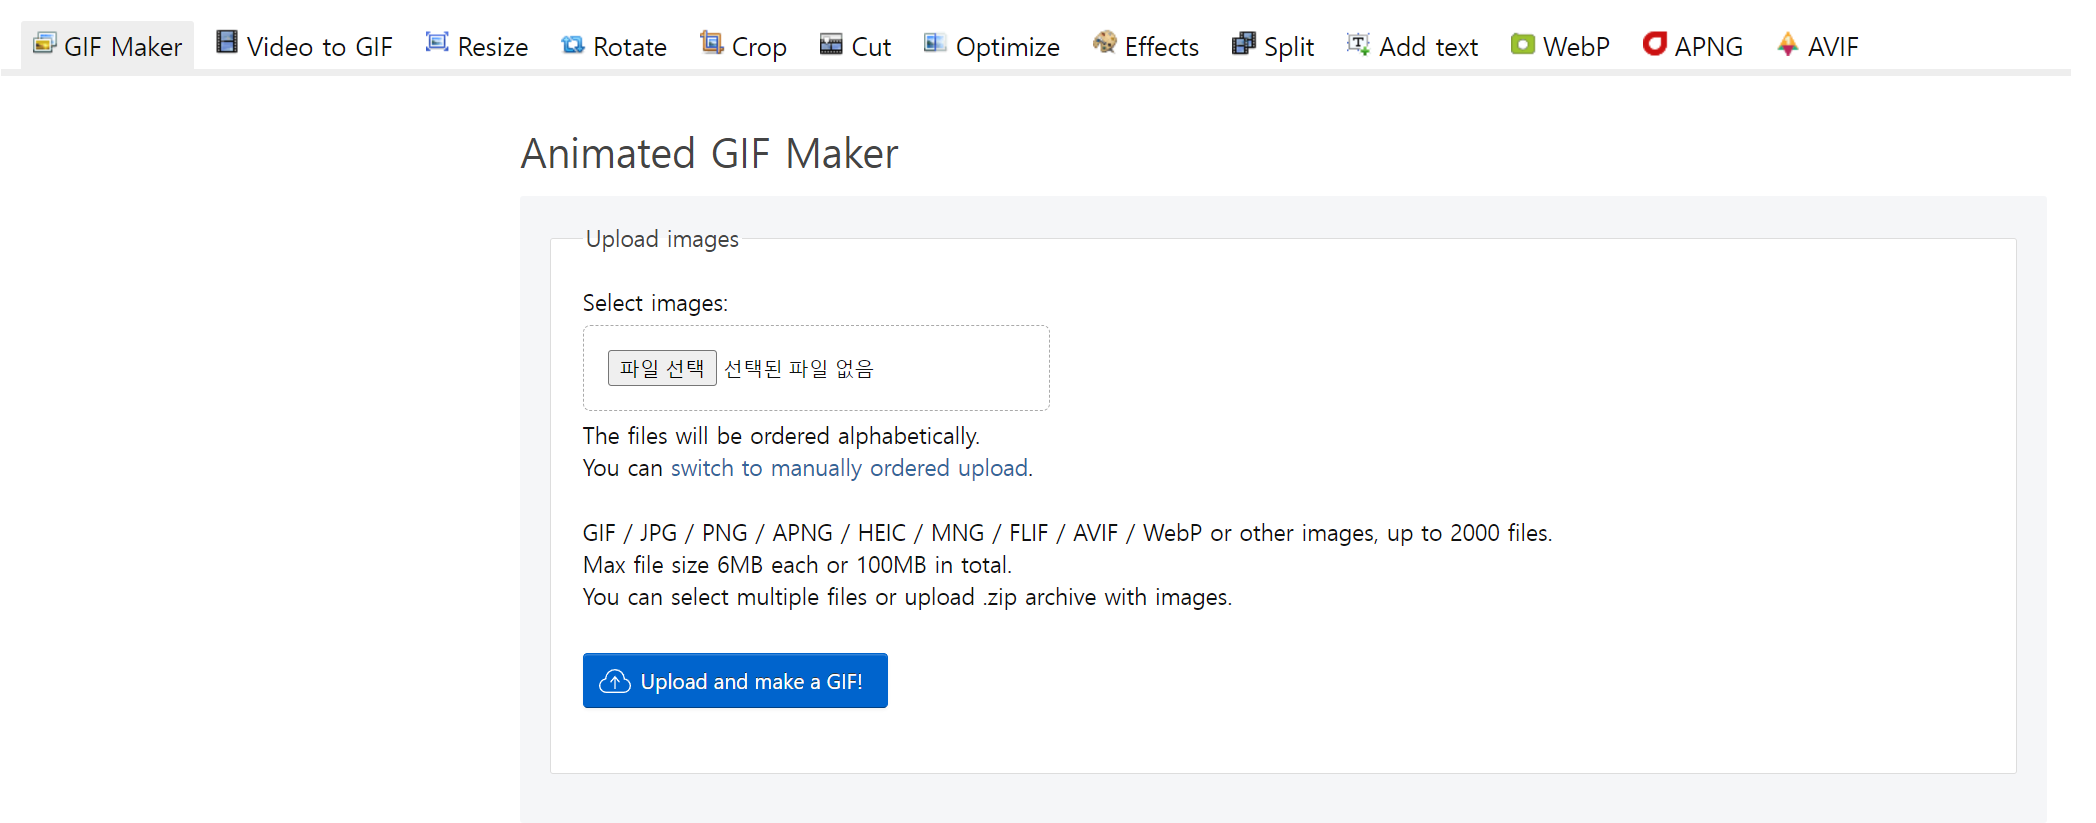
Task: Click the Add text icon
Action: 1358,43
